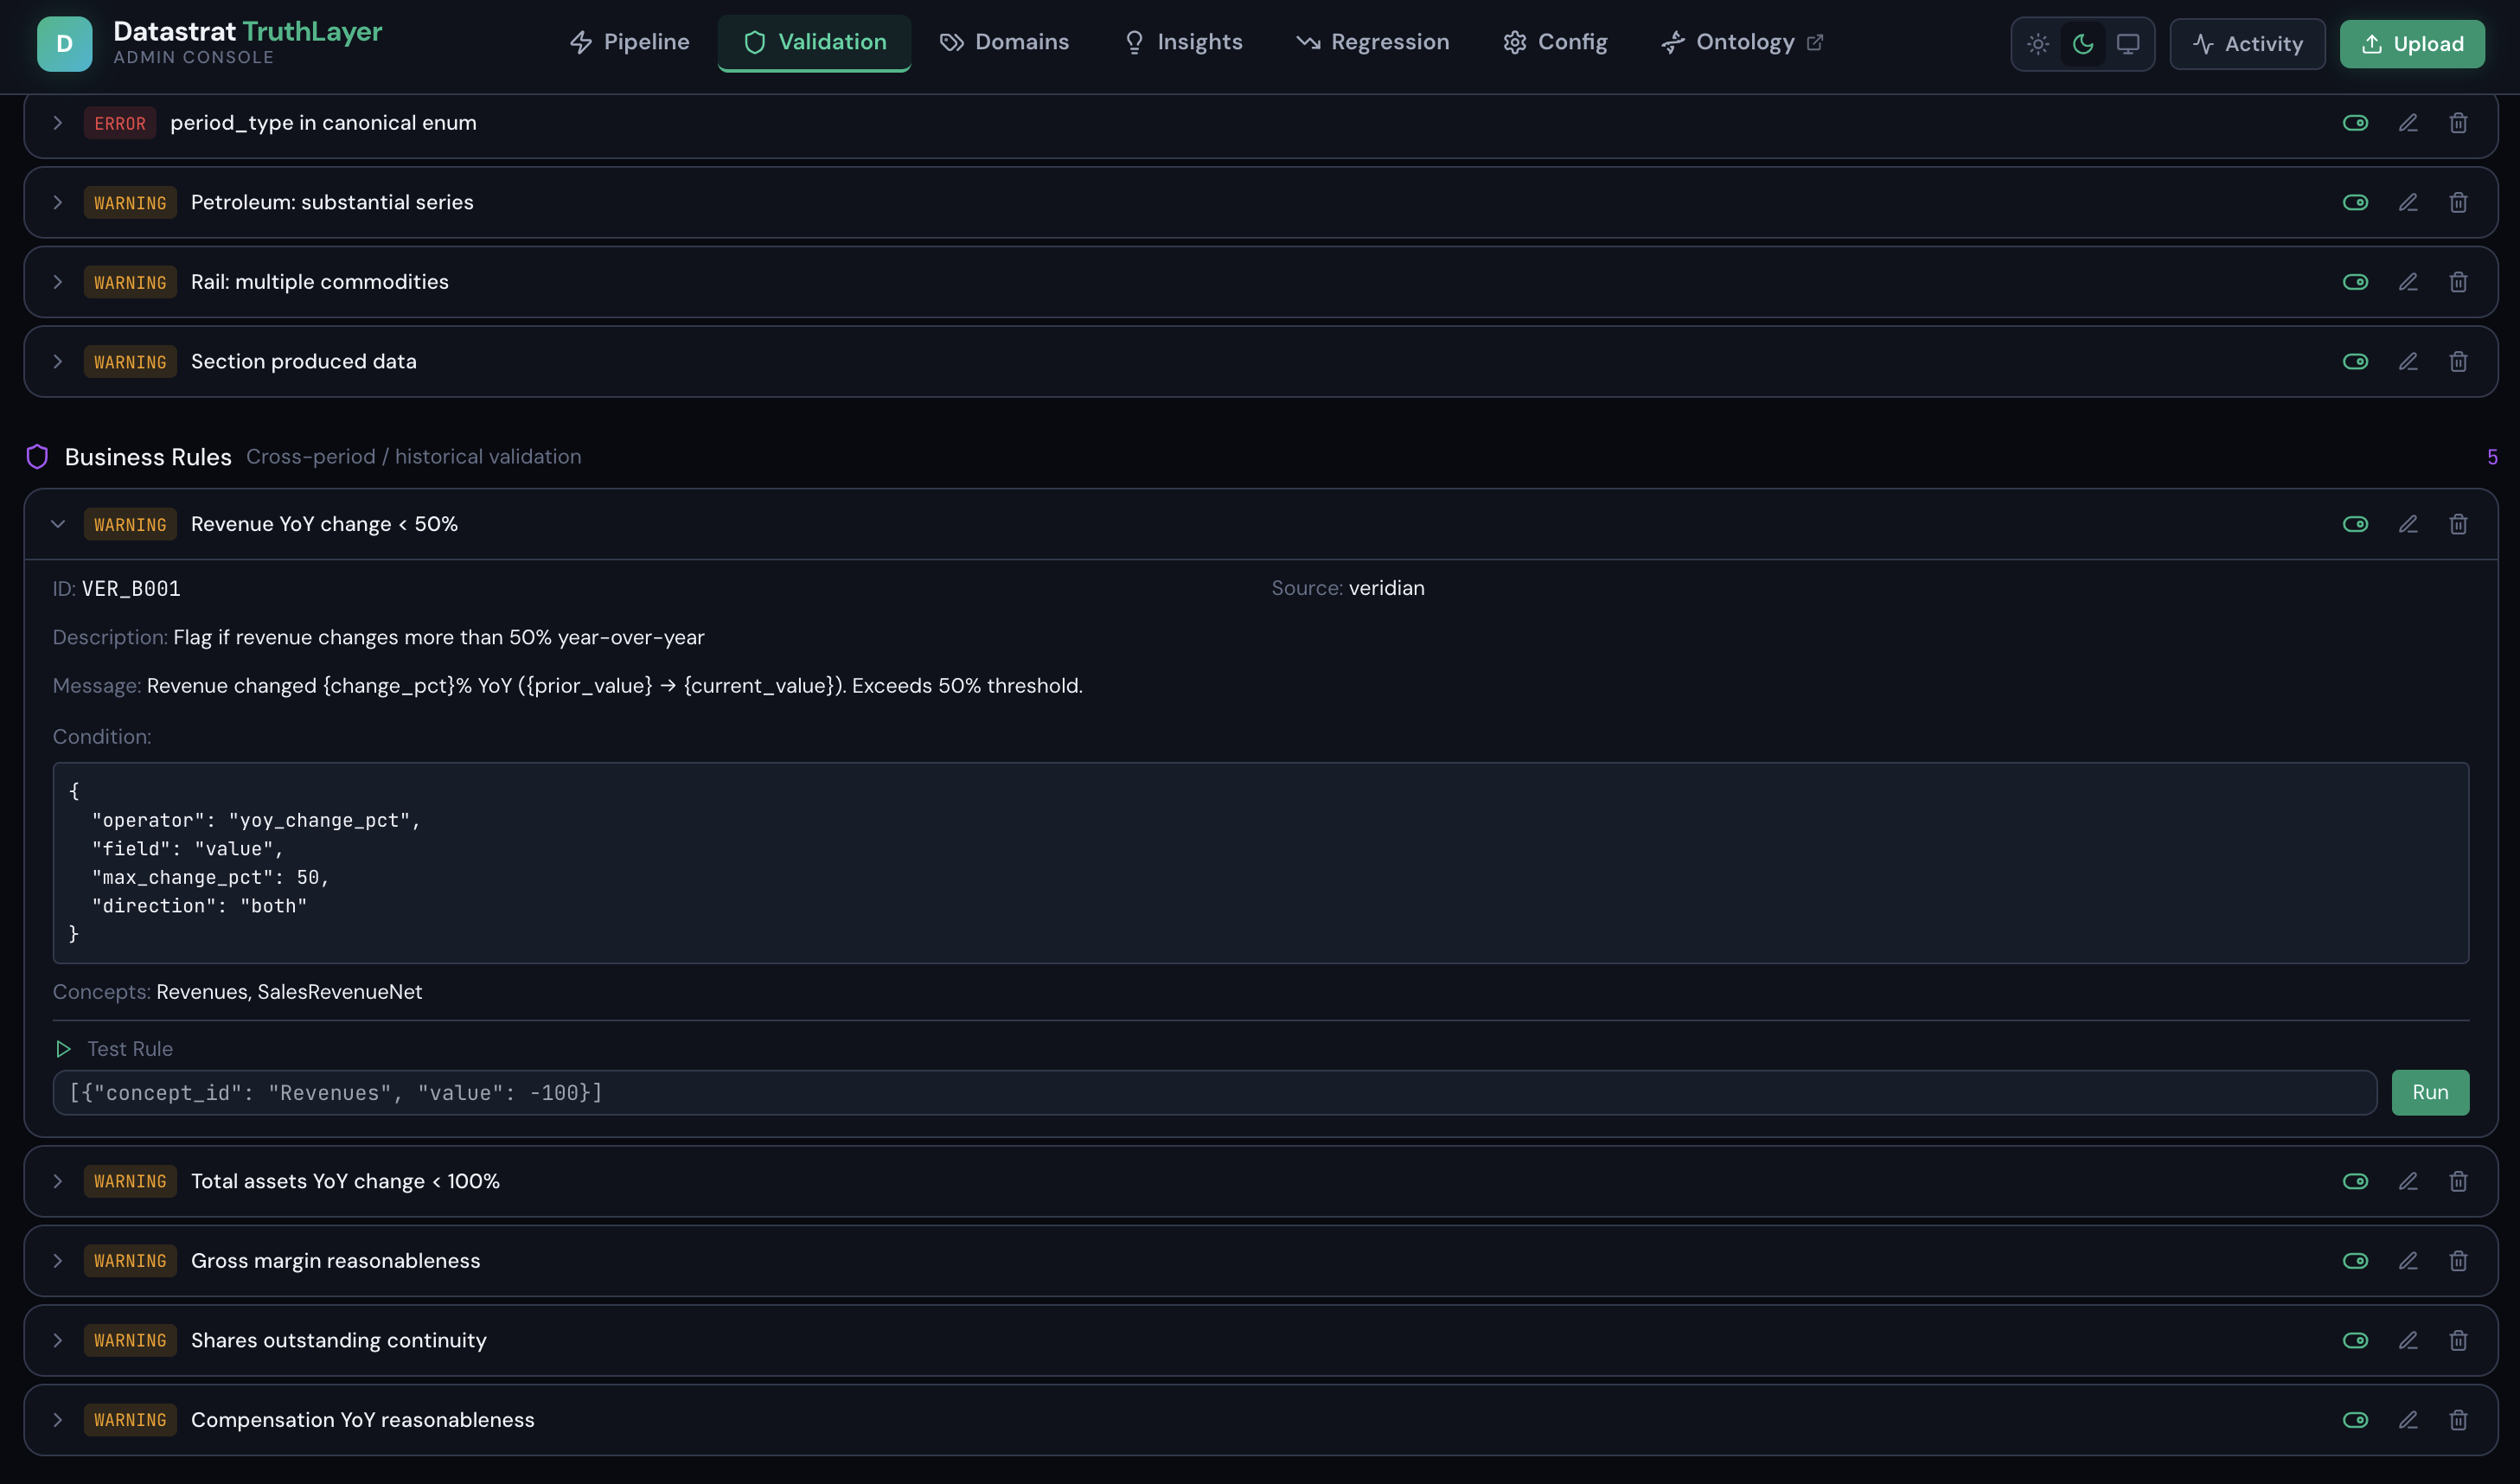The image size is (2520, 1484).
Task: Expand Gross margin reasonableness details
Action: 58,1261
